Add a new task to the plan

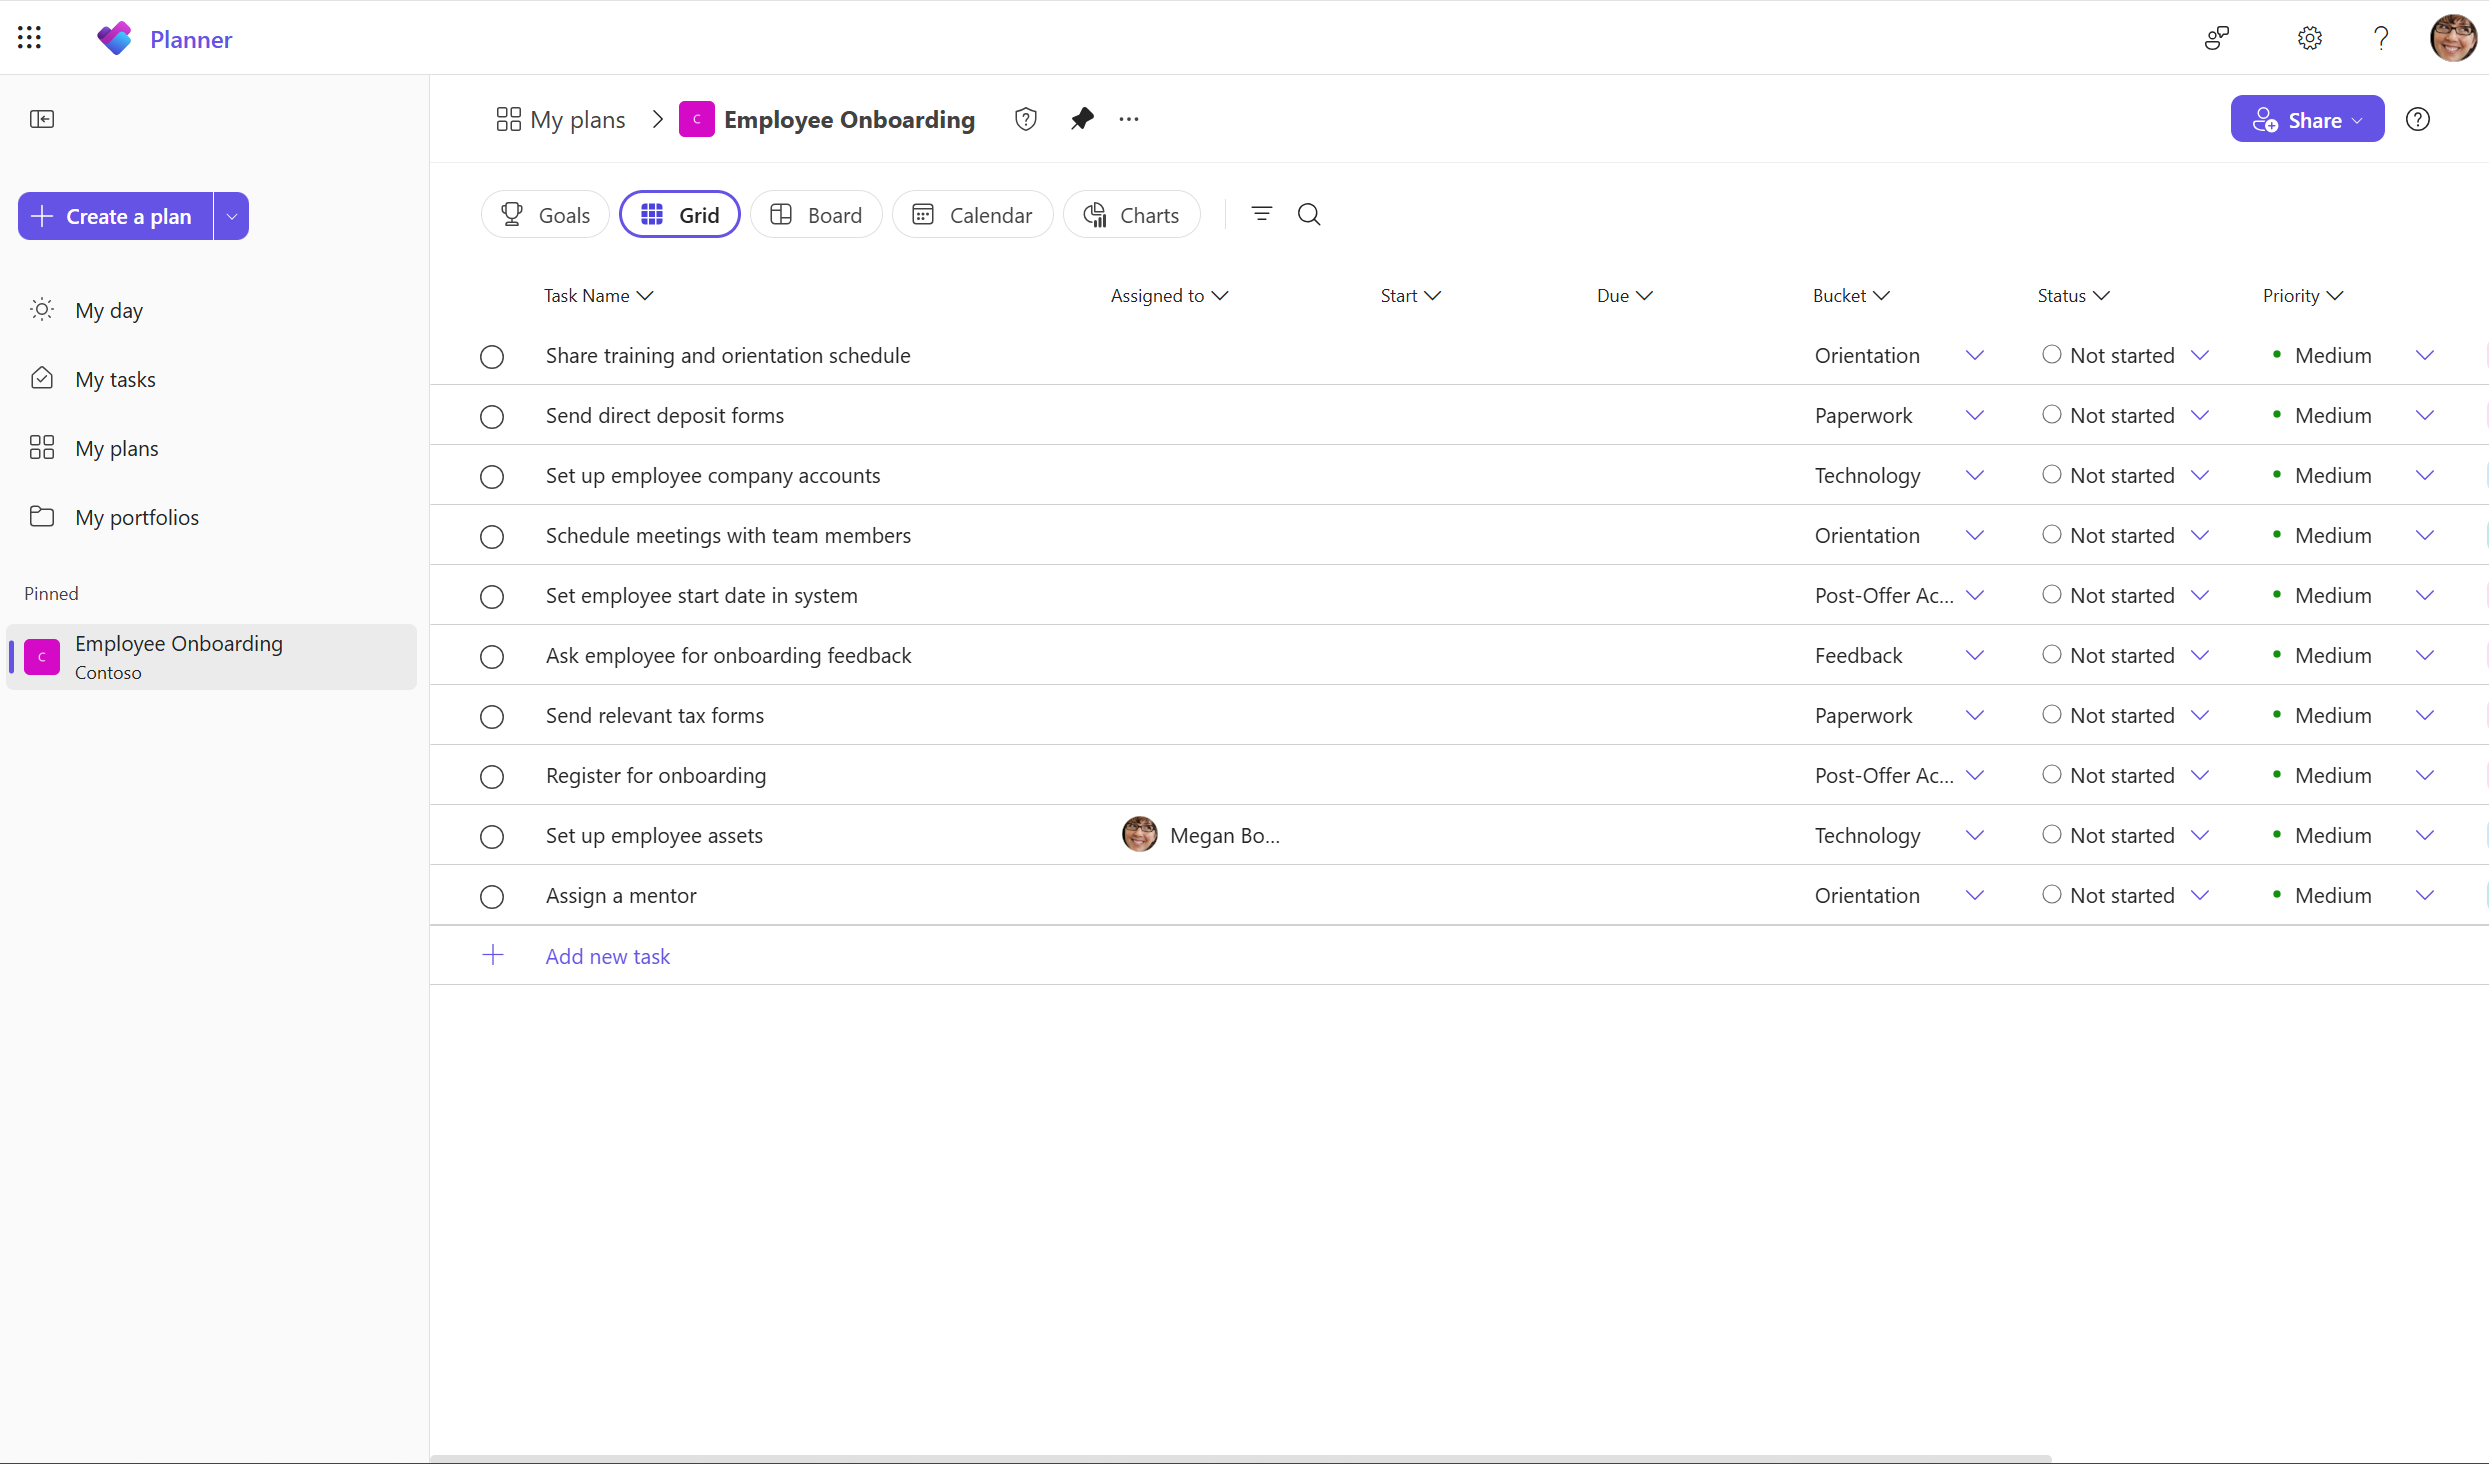pos(607,956)
